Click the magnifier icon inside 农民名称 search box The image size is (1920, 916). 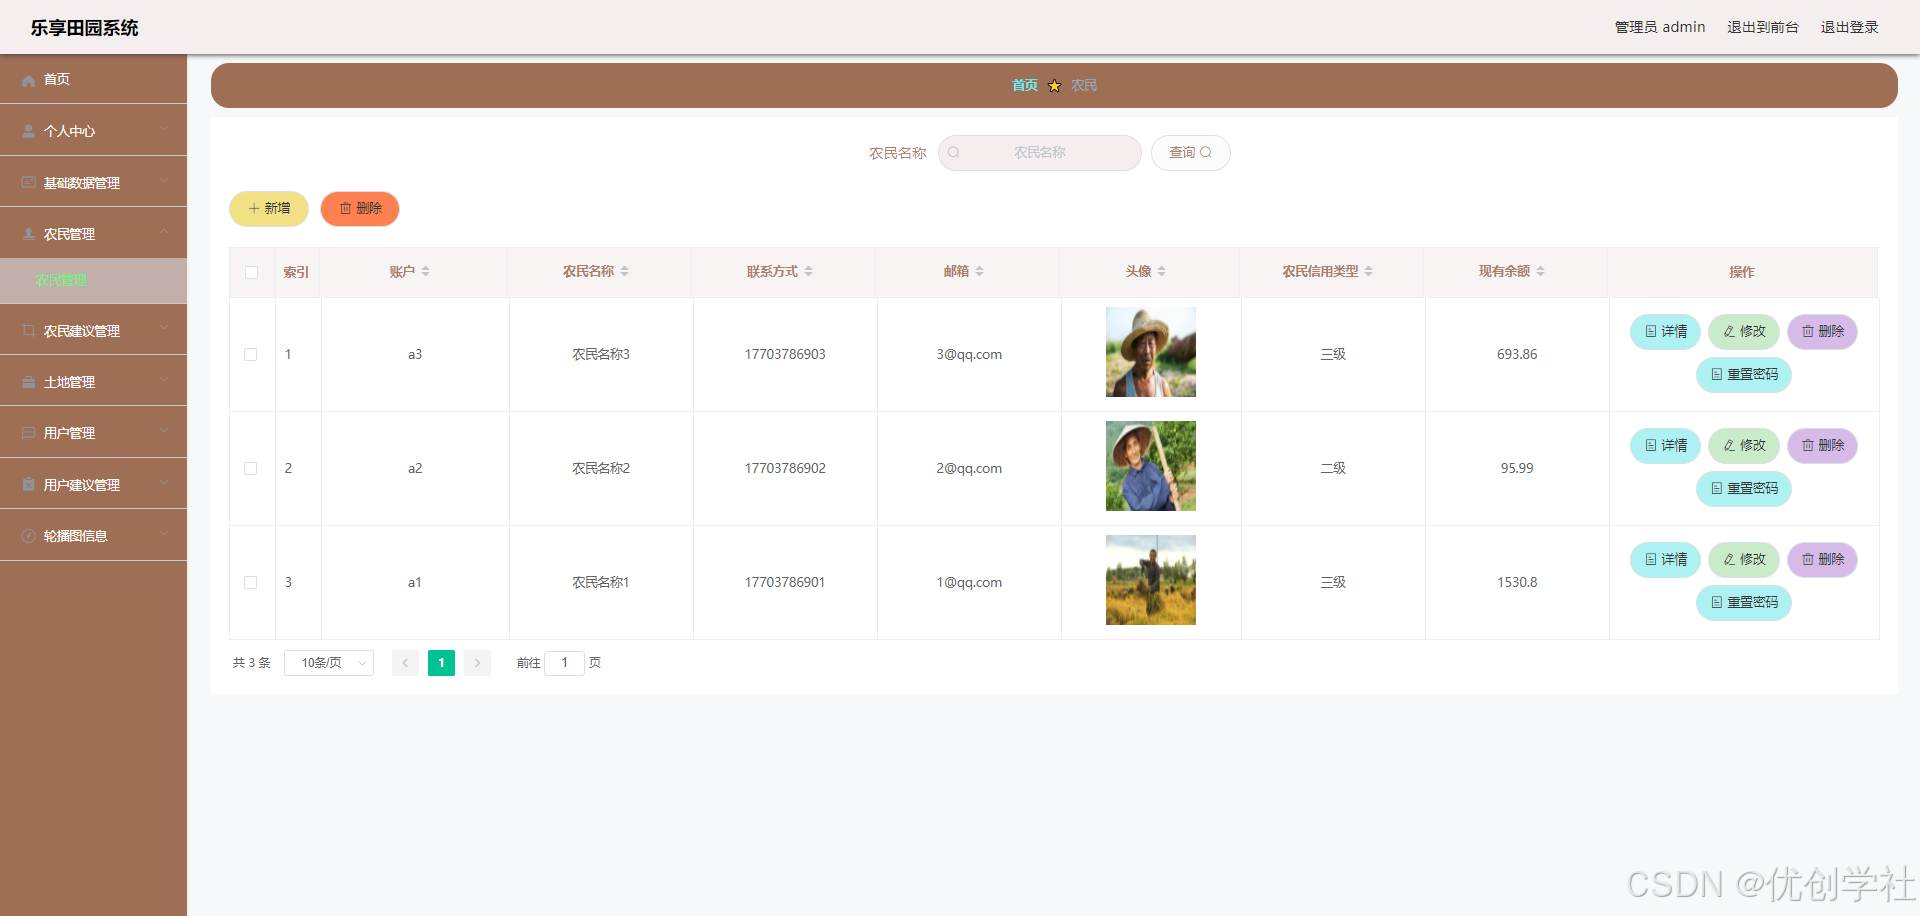(954, 153)
